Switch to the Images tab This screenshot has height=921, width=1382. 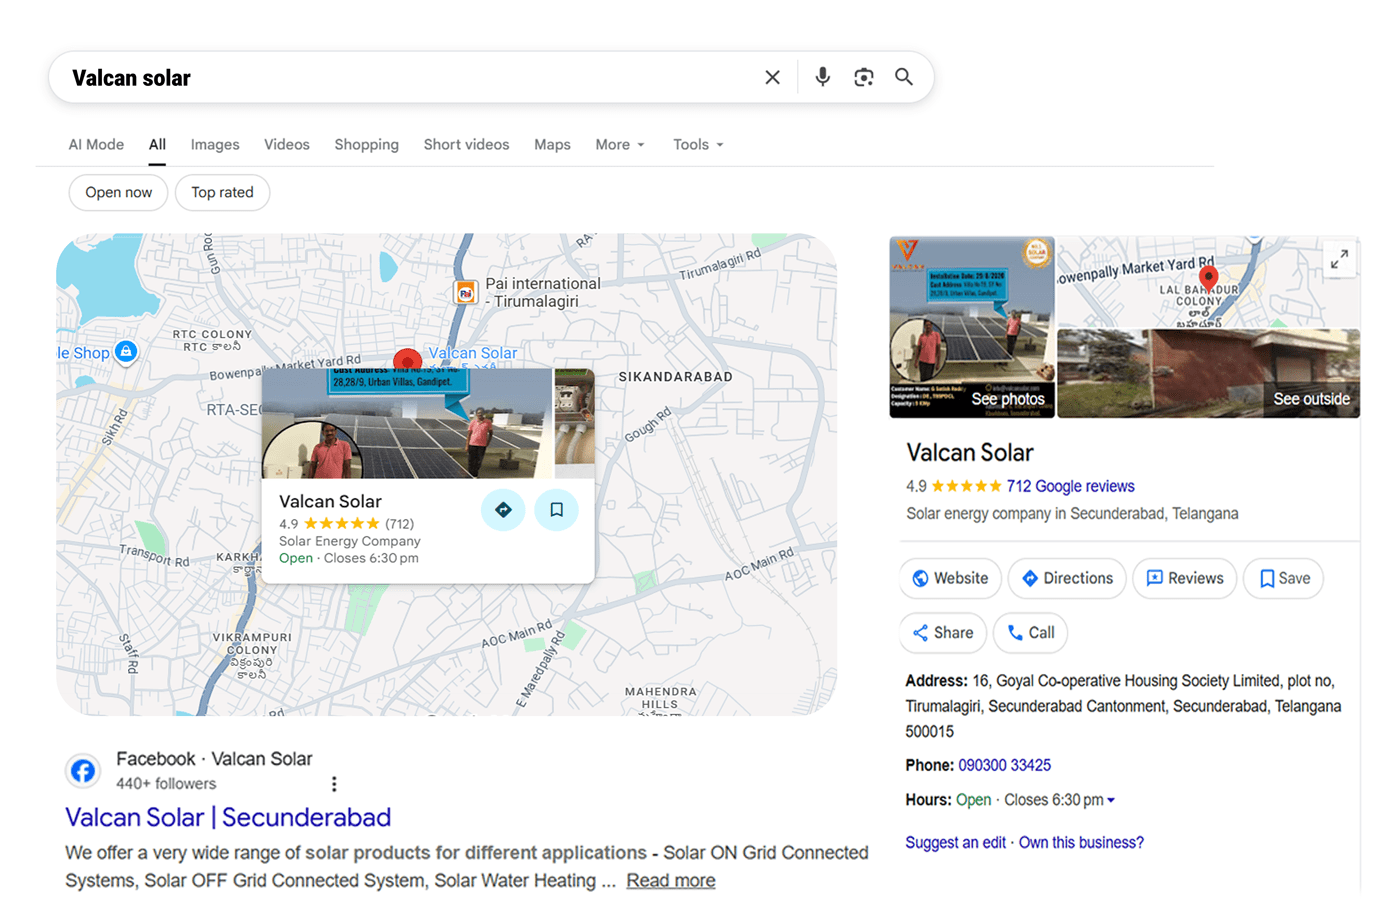coord(214,144)
